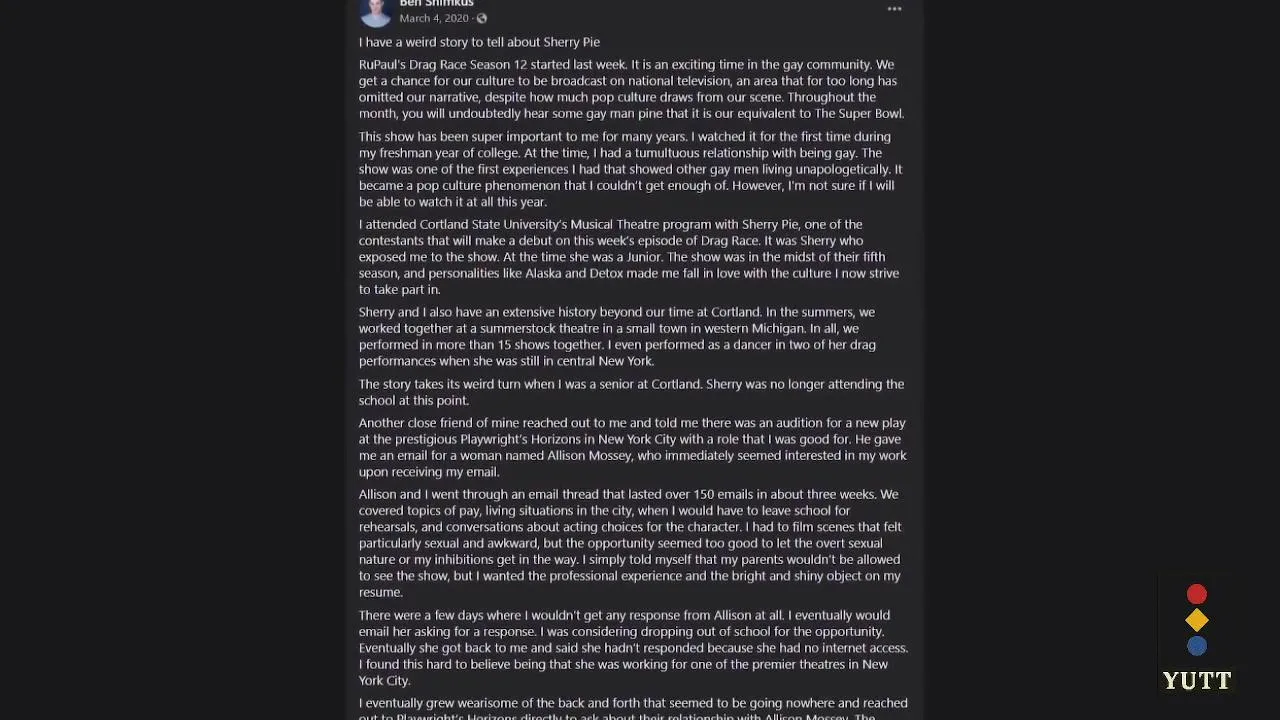Click the globe public-privacy icon

482,19
